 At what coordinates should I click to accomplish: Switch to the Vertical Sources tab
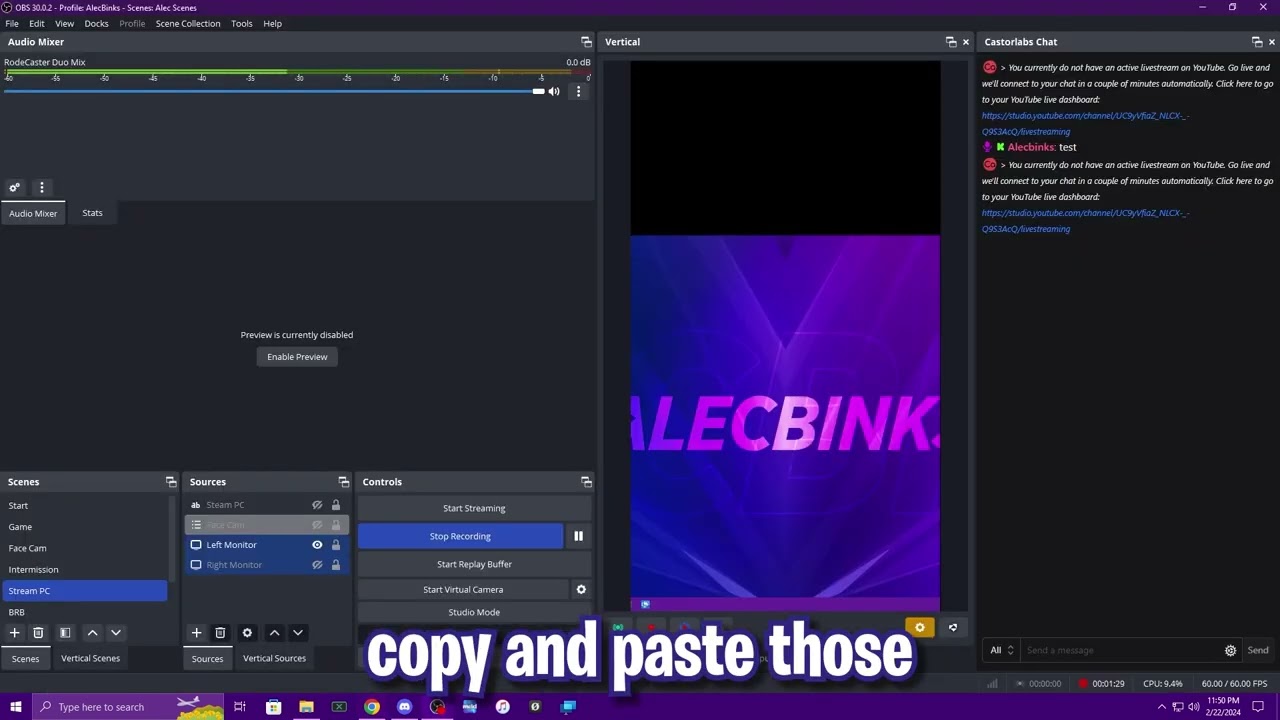[274, 658]
